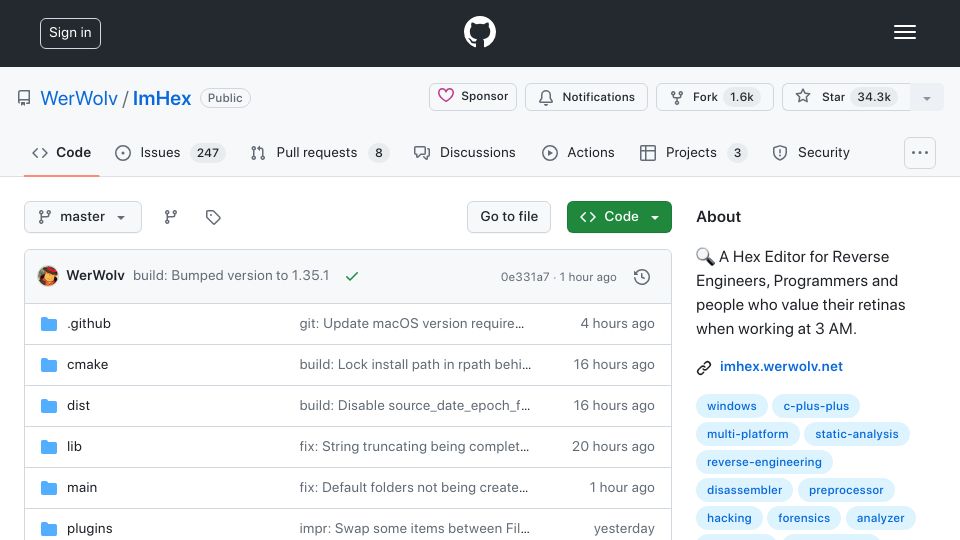Open the GitHub logo homepage

[479, 32]
